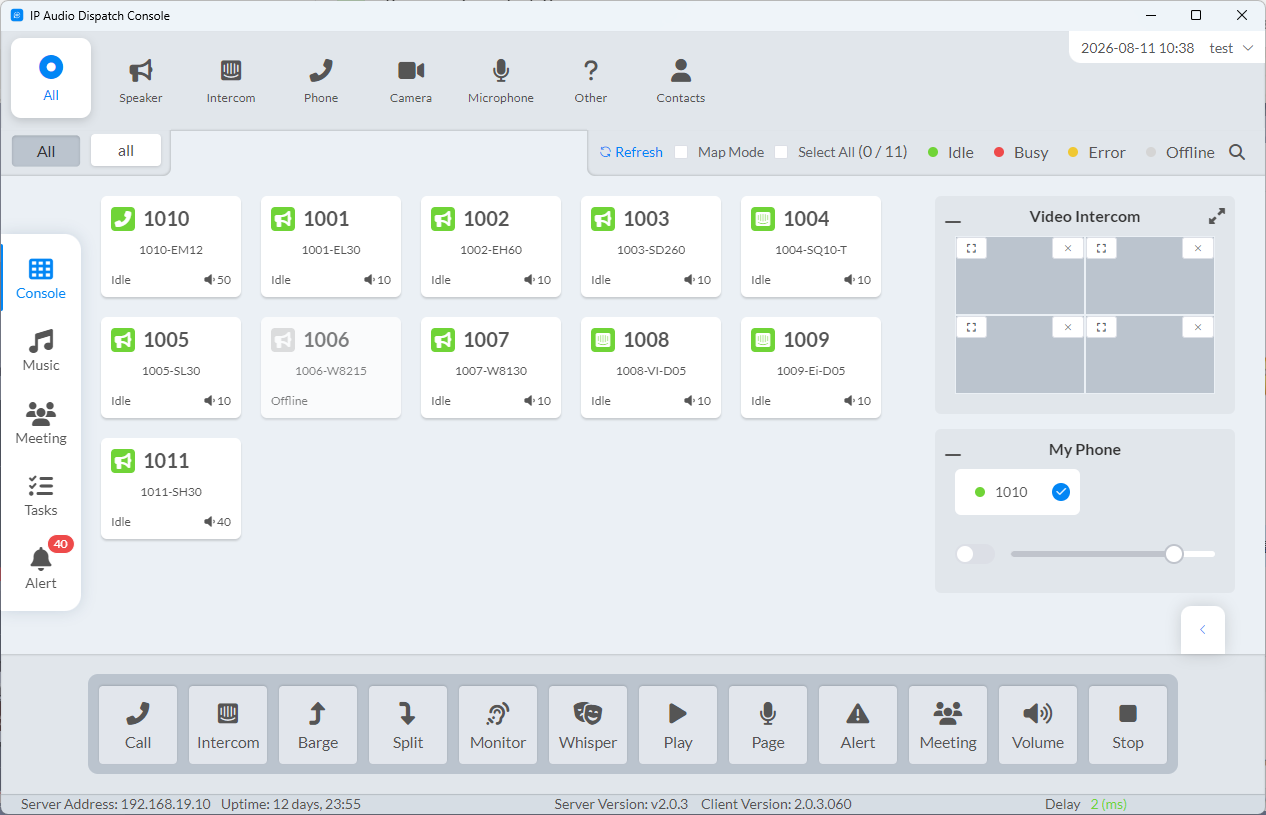
Task: Check the Select All checkbox
Action: [x=781, y=152]
